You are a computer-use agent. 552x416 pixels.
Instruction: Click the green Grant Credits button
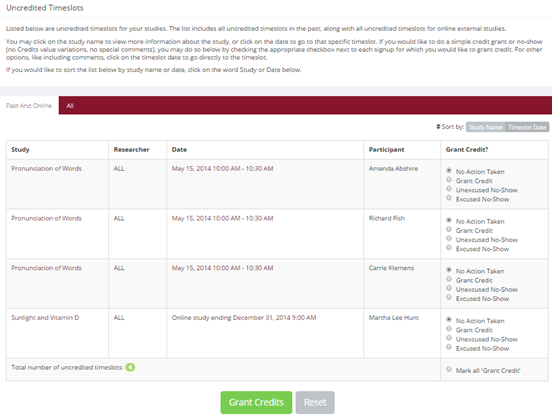(x=256, y=402)
